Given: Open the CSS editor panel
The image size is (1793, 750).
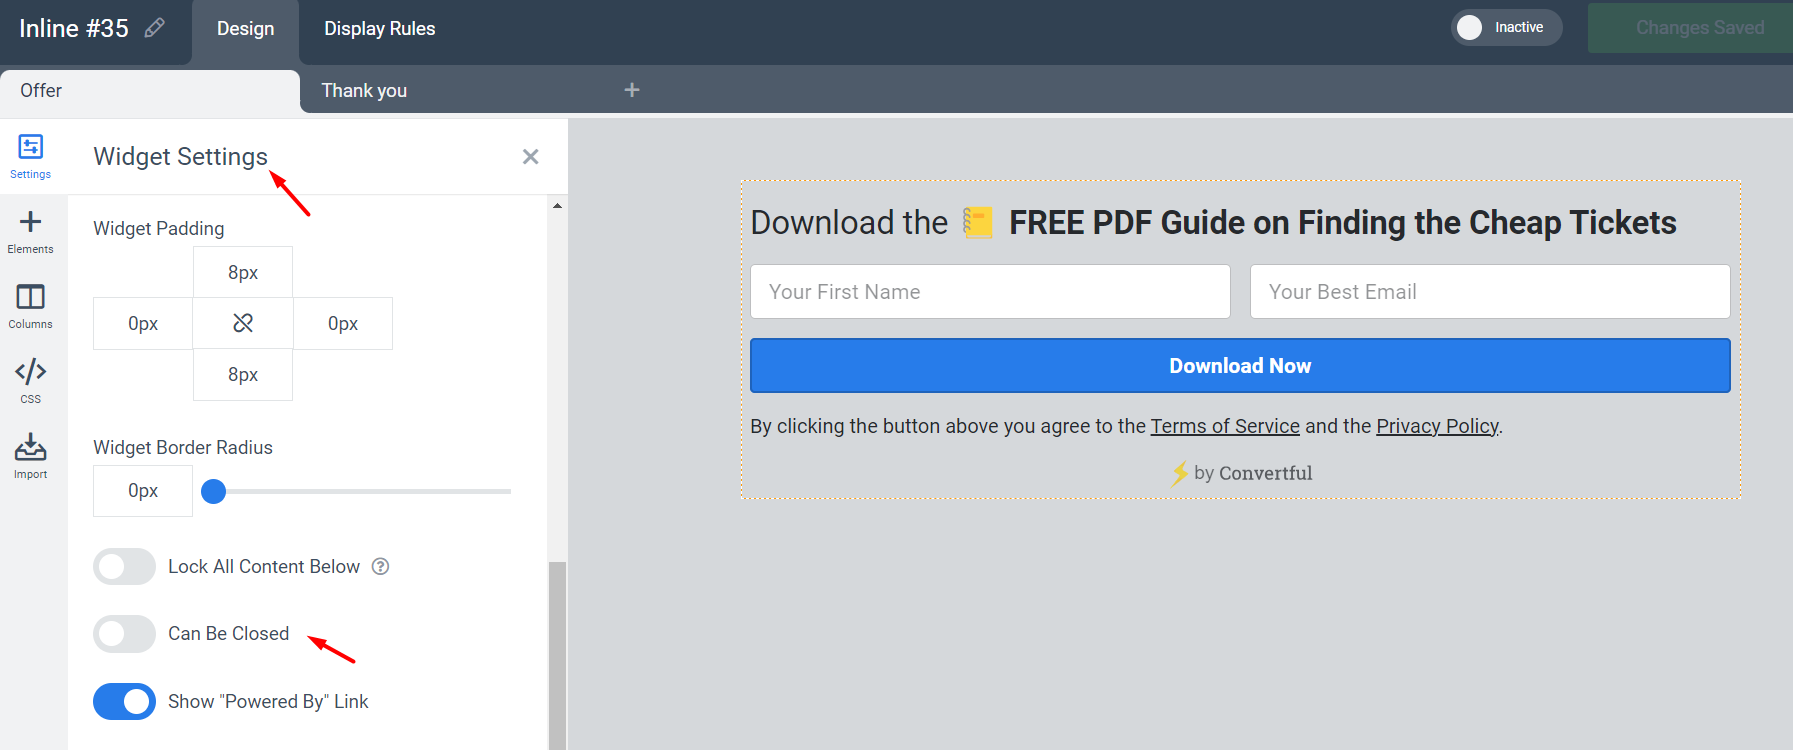Looking at the screenshot, I should (31, 382).
